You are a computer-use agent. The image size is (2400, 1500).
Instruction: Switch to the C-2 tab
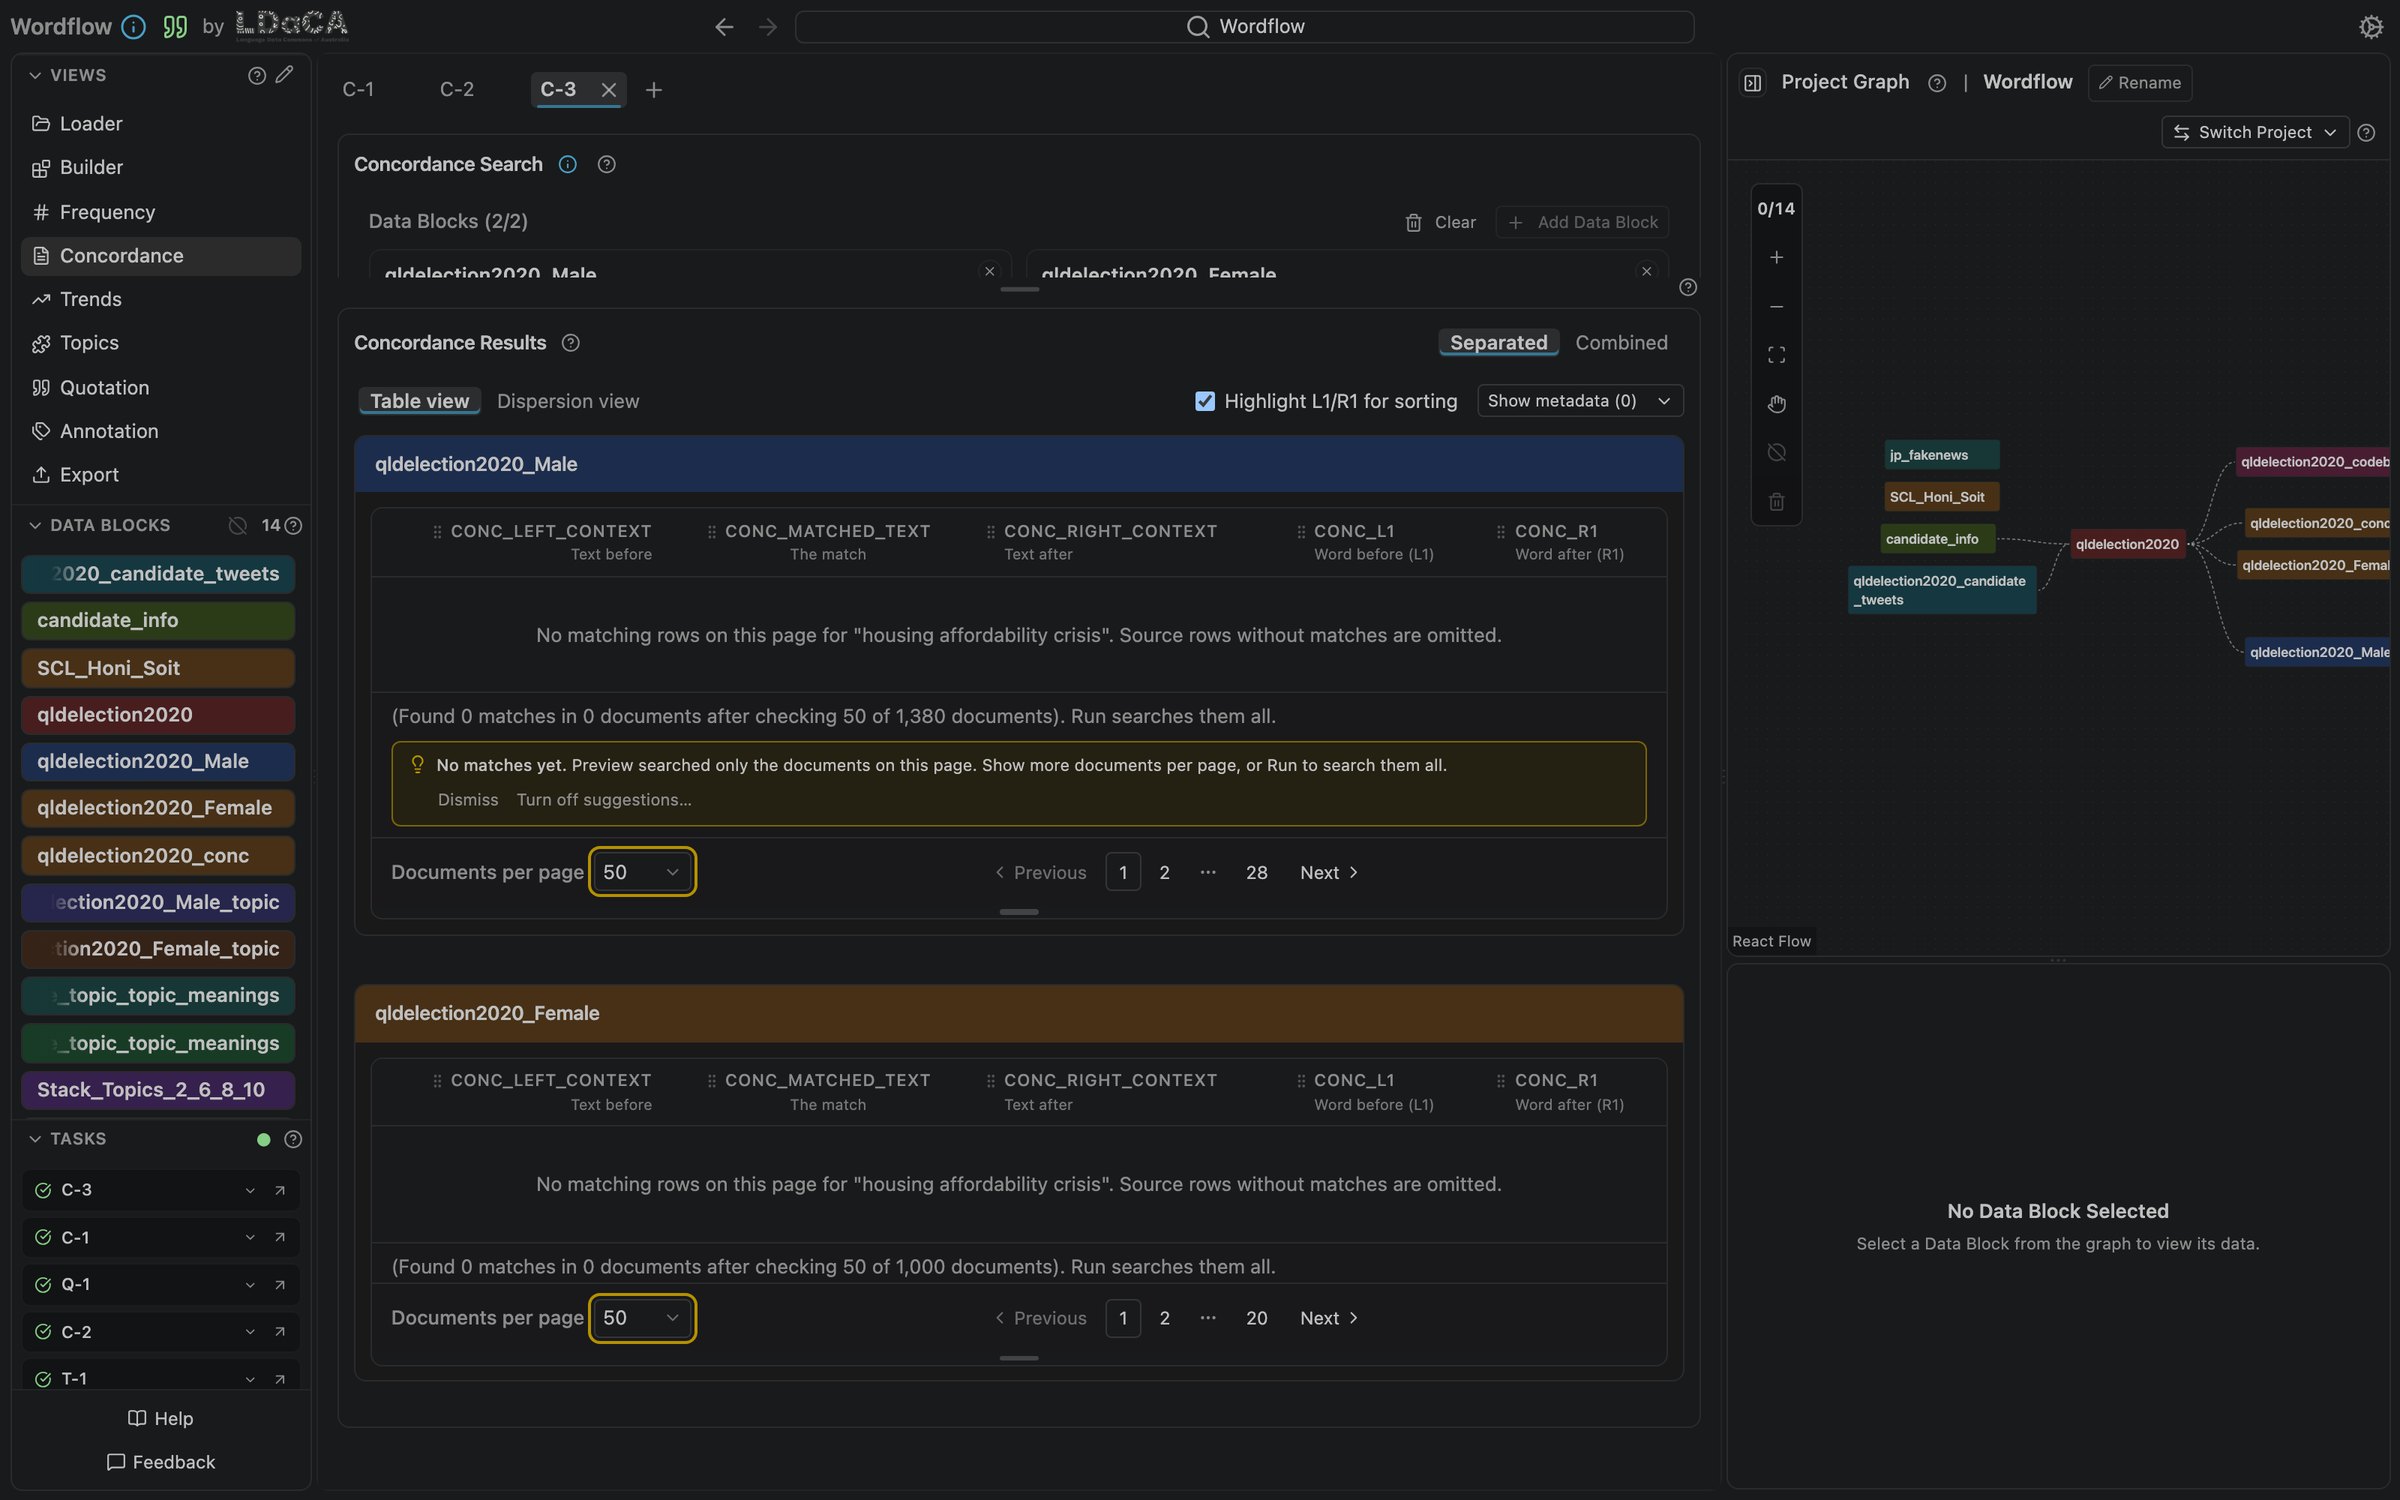point(457,90)
